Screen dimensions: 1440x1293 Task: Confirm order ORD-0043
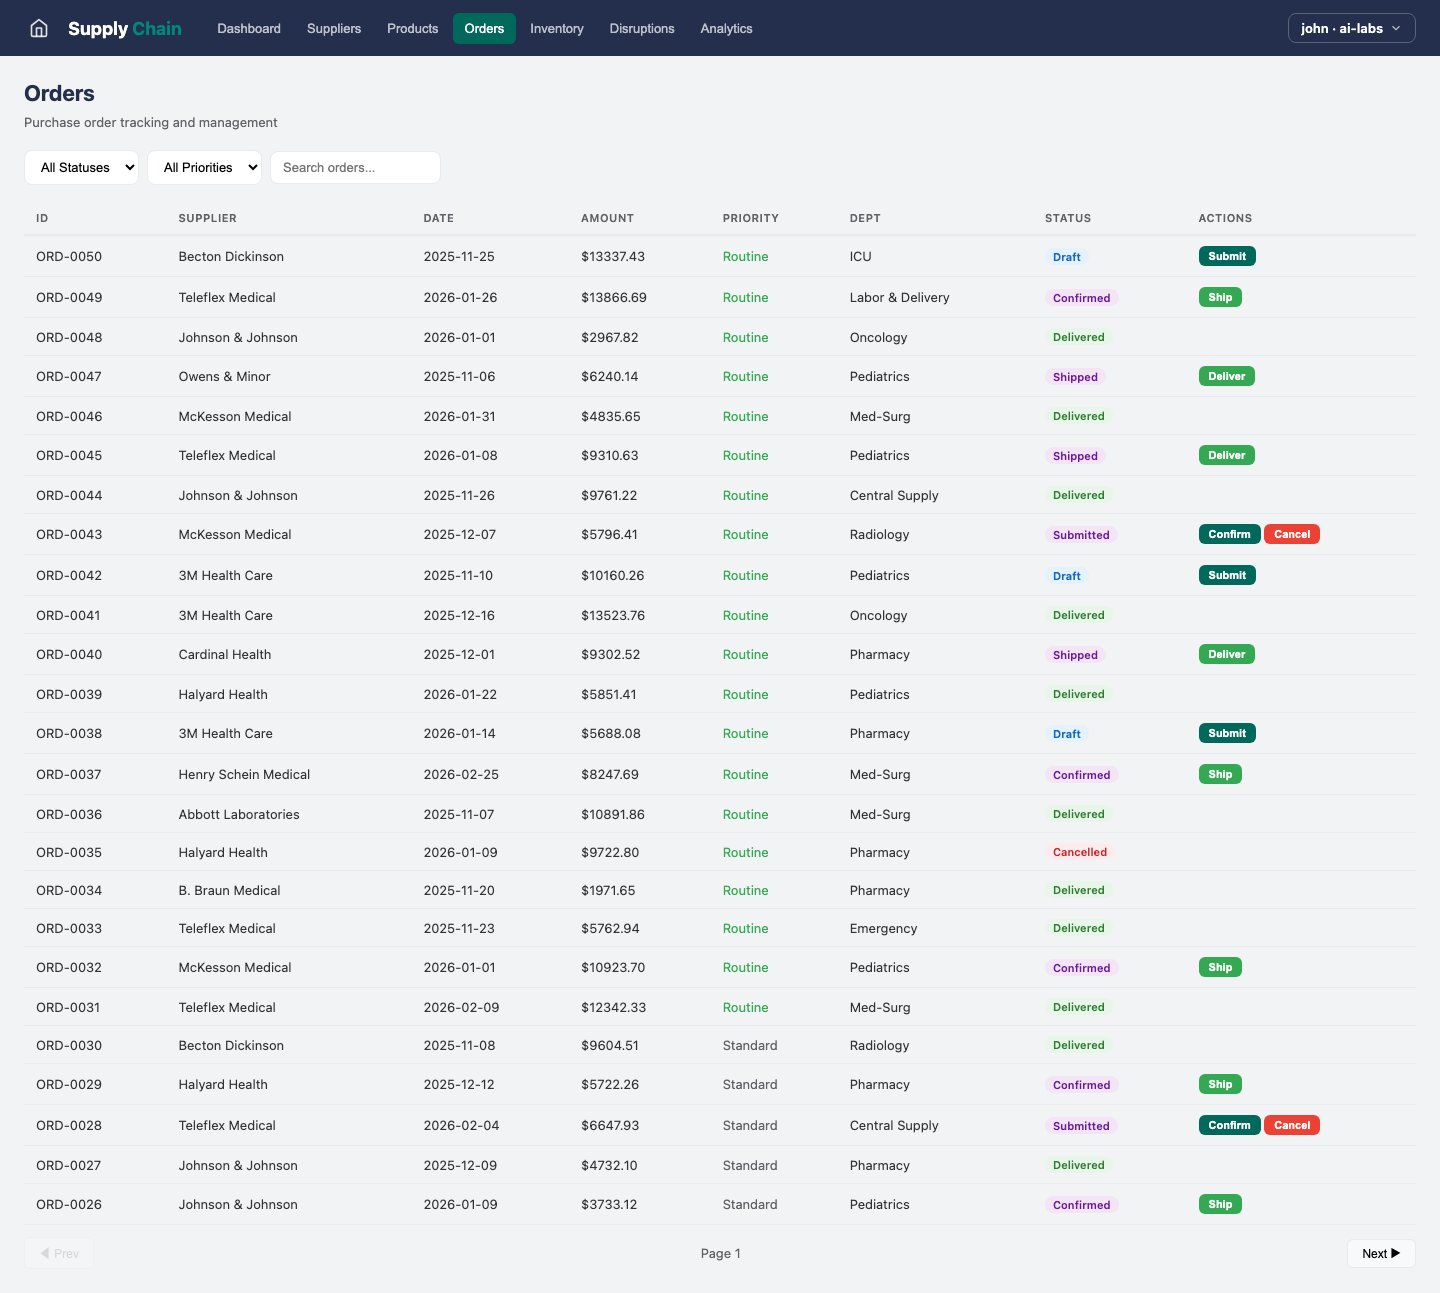pyautogui.click(x=1229, y=534)
